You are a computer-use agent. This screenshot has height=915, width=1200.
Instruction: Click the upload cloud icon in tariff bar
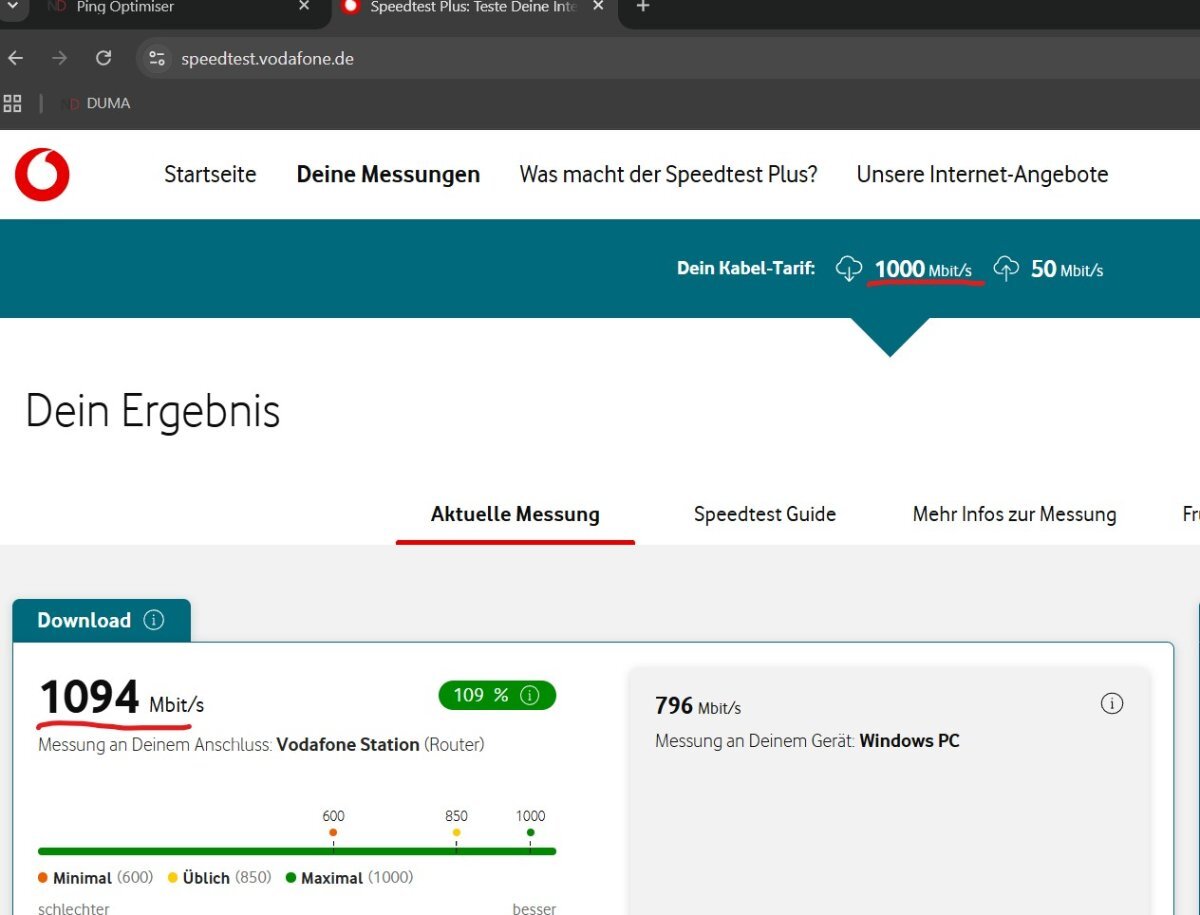point(1006,268)
